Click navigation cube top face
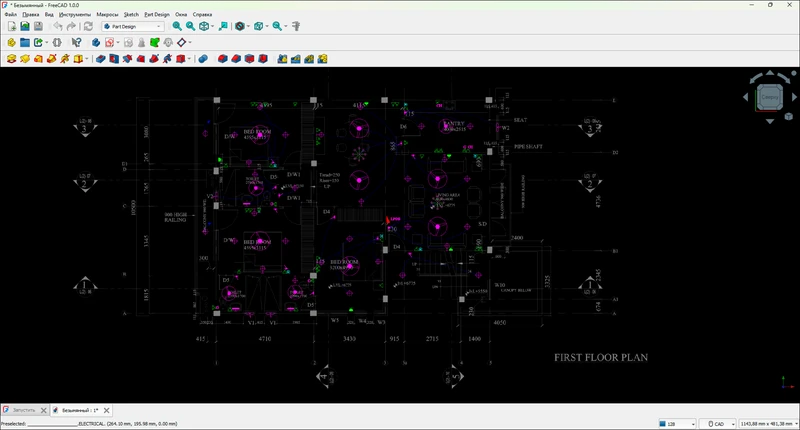800x430 pixels. [770, 96]
